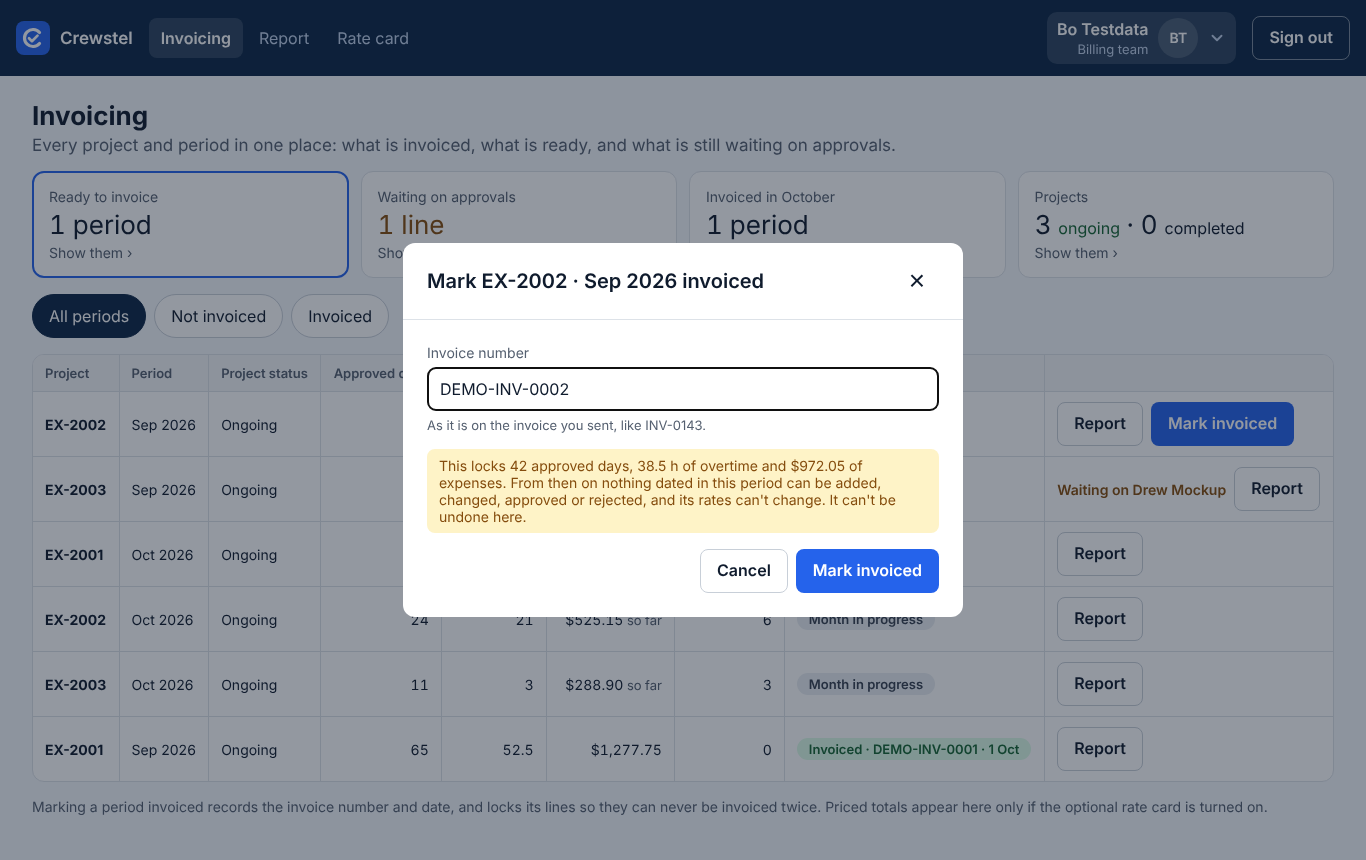The image size is (1366, 860).
Task: Open the Invoiced in October card
Action: click(847, 224)
